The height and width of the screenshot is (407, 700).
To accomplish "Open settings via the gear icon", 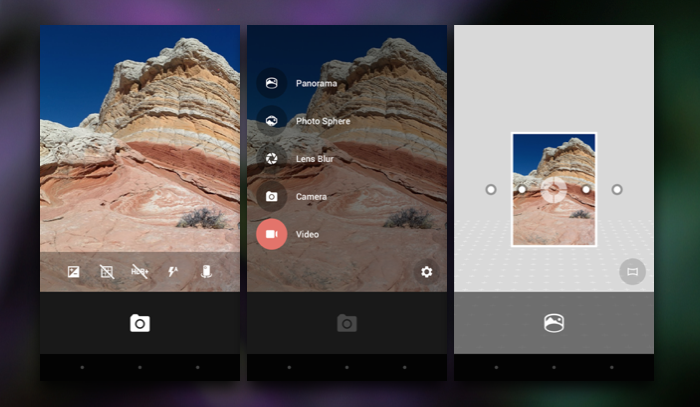I will point(426,272).
